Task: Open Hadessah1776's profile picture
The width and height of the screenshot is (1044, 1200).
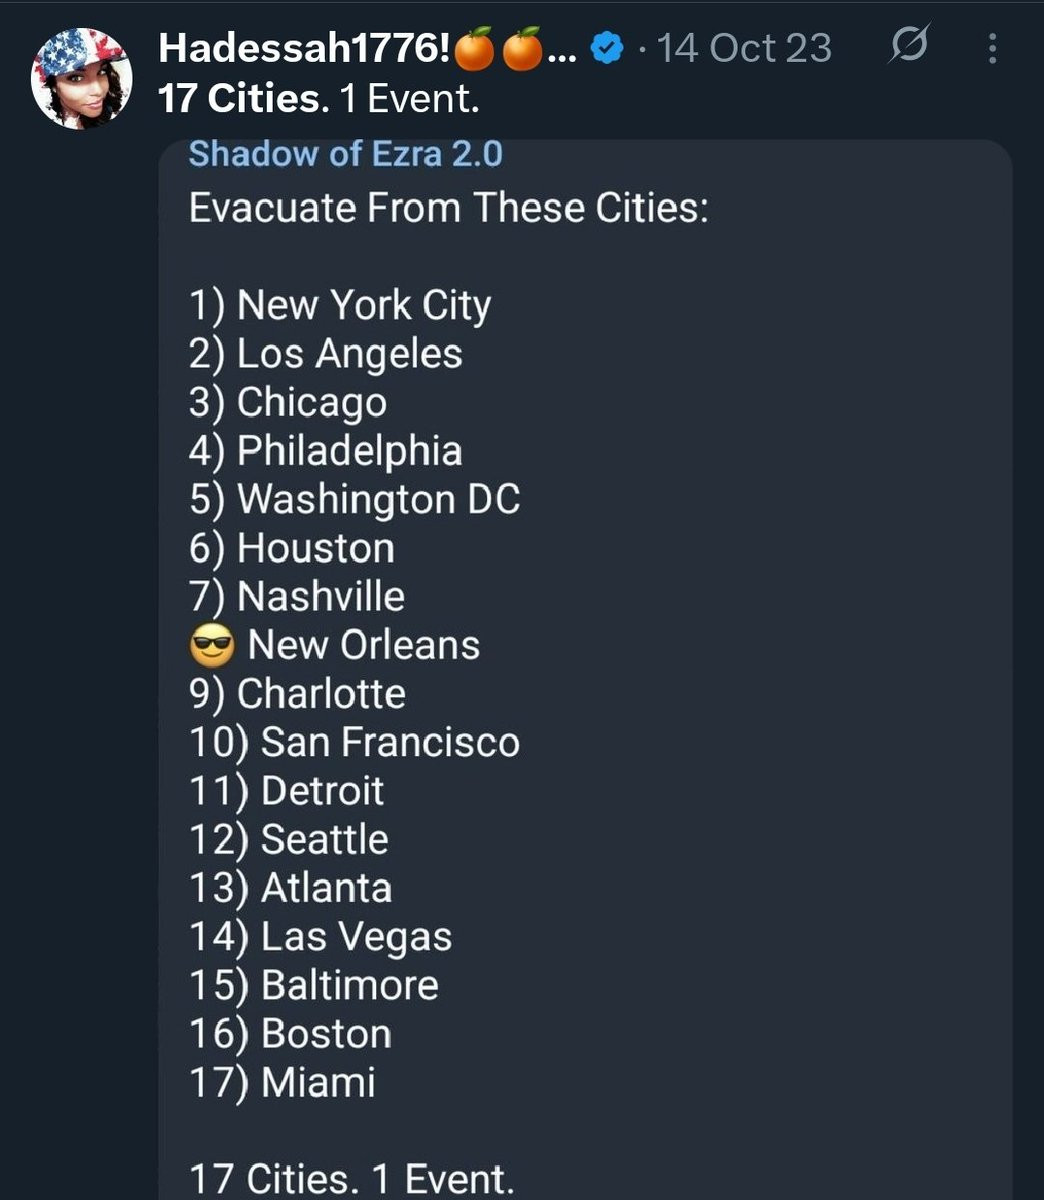Action: (82, 79)
